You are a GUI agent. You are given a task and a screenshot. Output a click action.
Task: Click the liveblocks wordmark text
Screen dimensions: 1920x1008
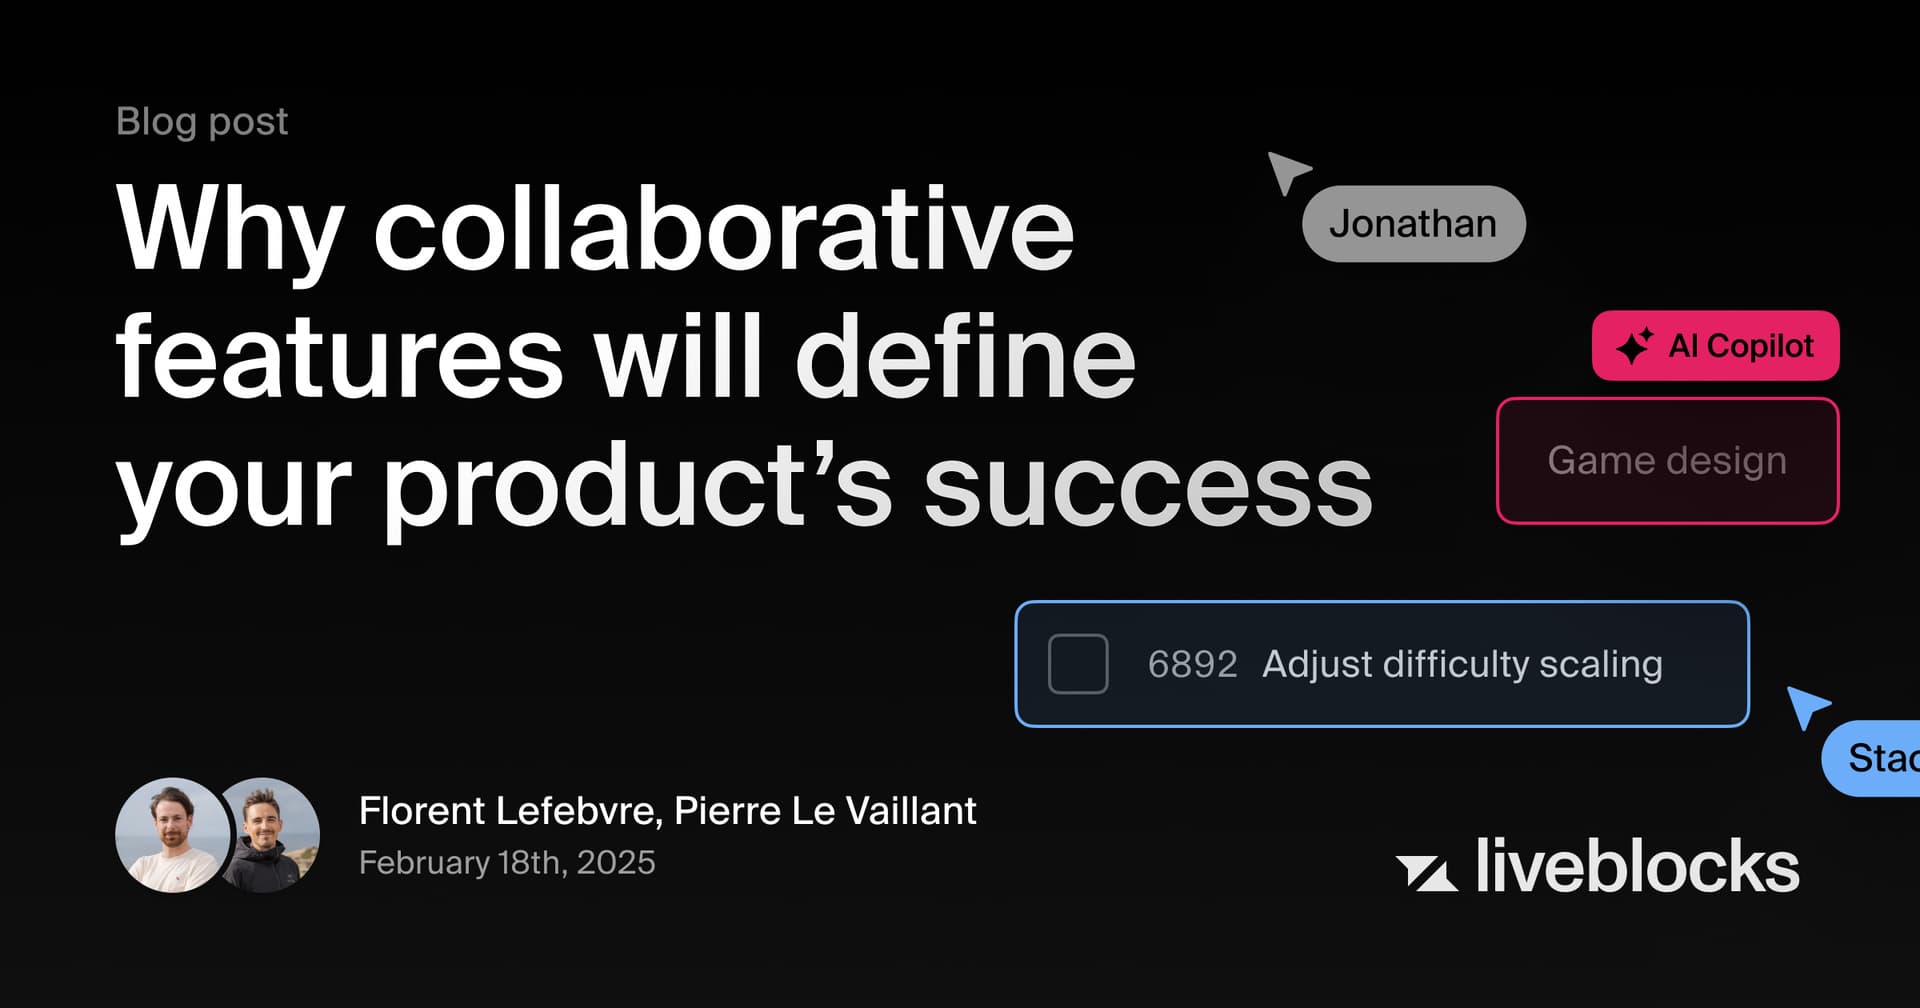pos(1637,866)
